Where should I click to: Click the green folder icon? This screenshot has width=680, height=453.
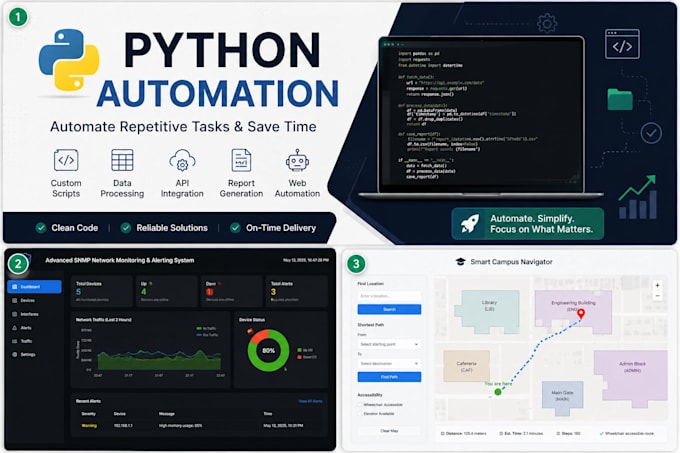tap(620, 99)
